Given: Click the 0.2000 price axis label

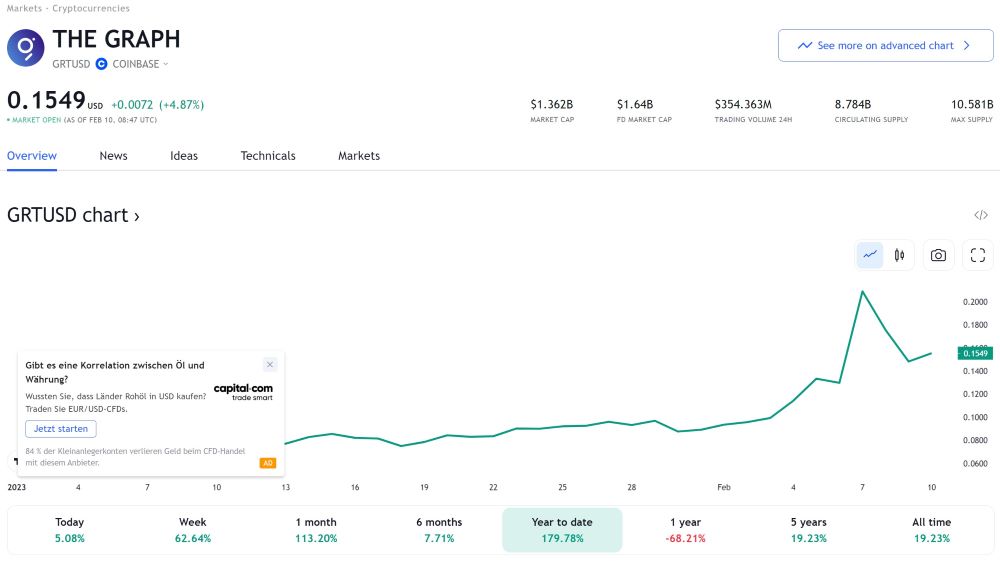Looking at the screenshot, I should tap(975, 302).
